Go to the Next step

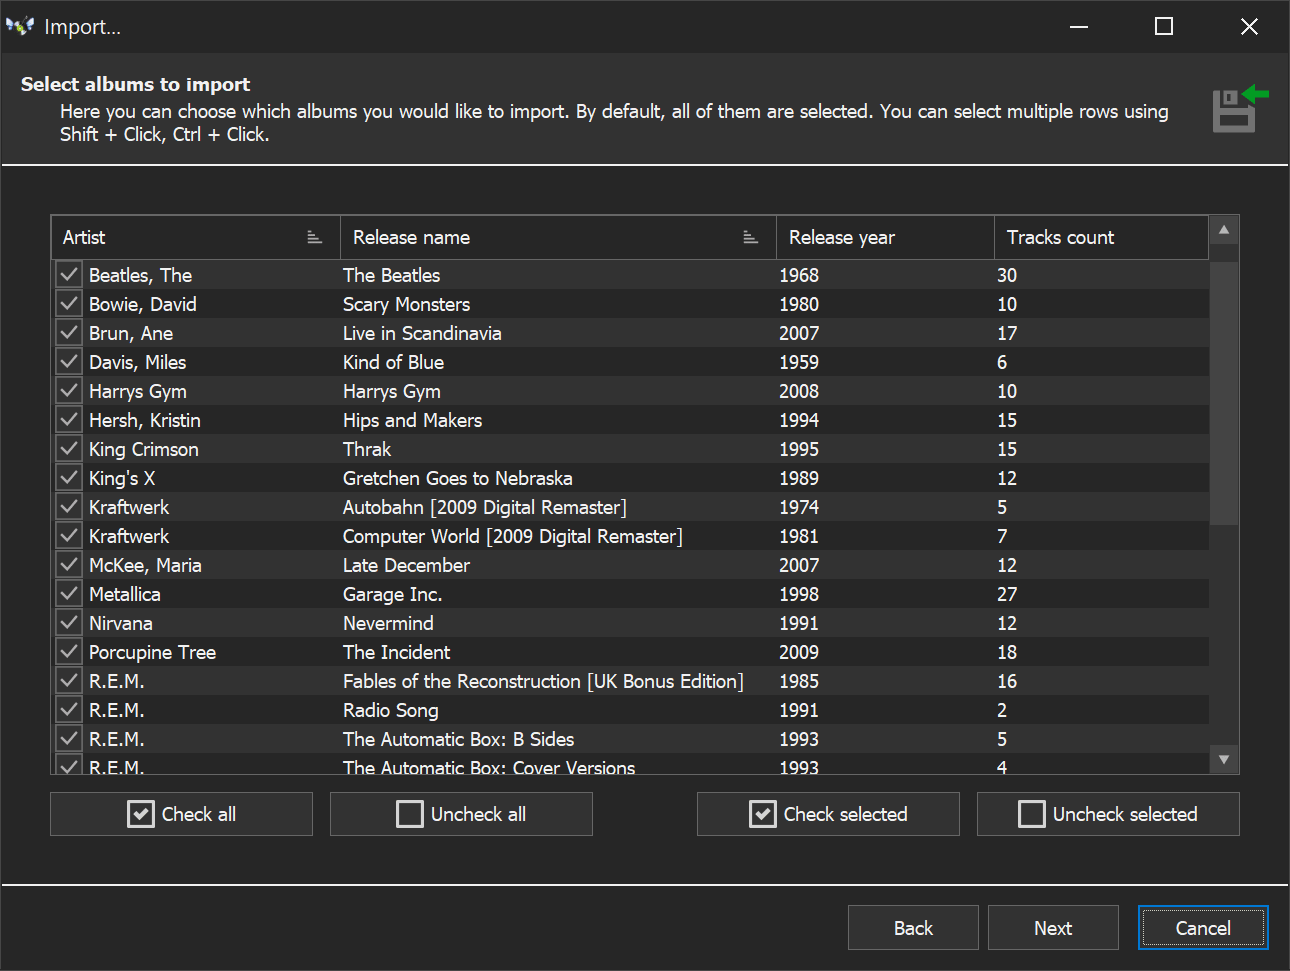coord(1053,928)
